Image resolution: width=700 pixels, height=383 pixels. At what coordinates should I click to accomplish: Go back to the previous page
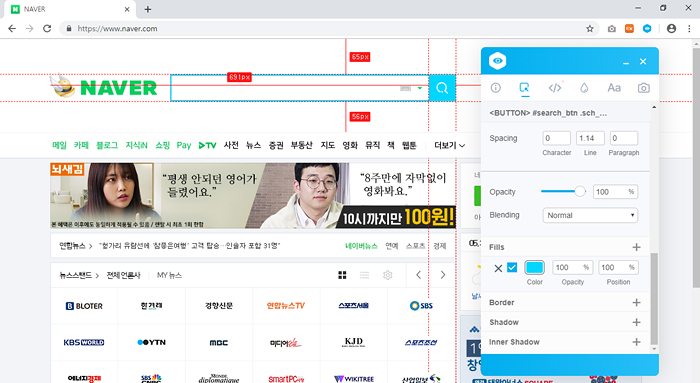pyautogui.click(x=12, y=29)
